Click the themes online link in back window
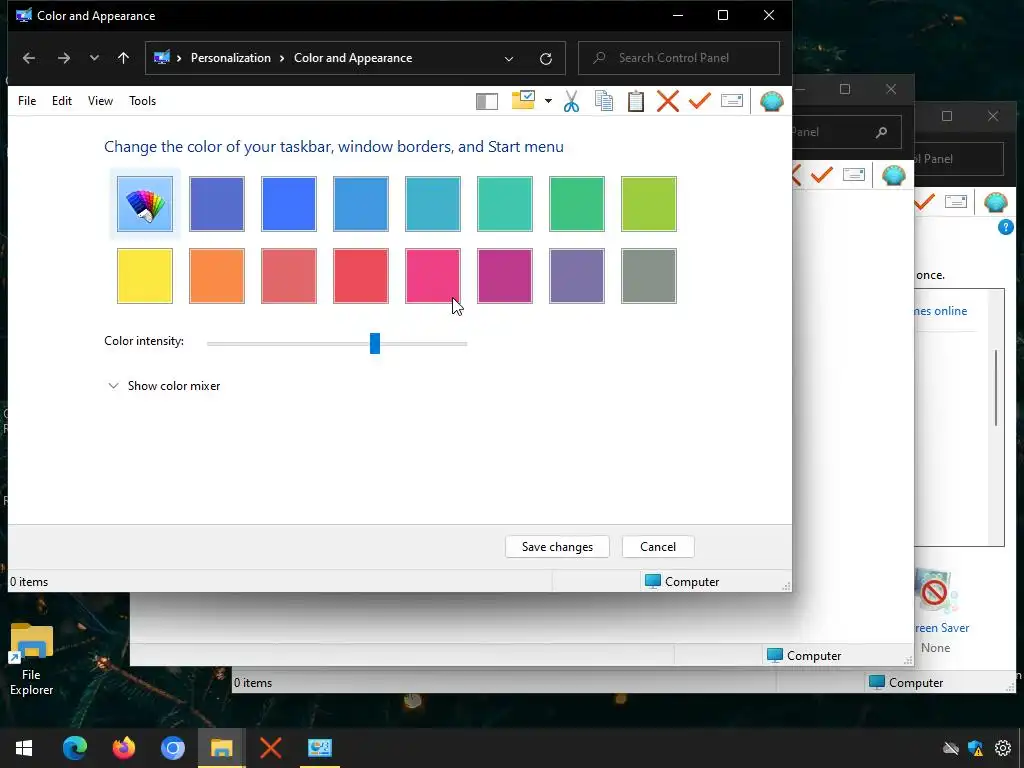 point(940,311)
